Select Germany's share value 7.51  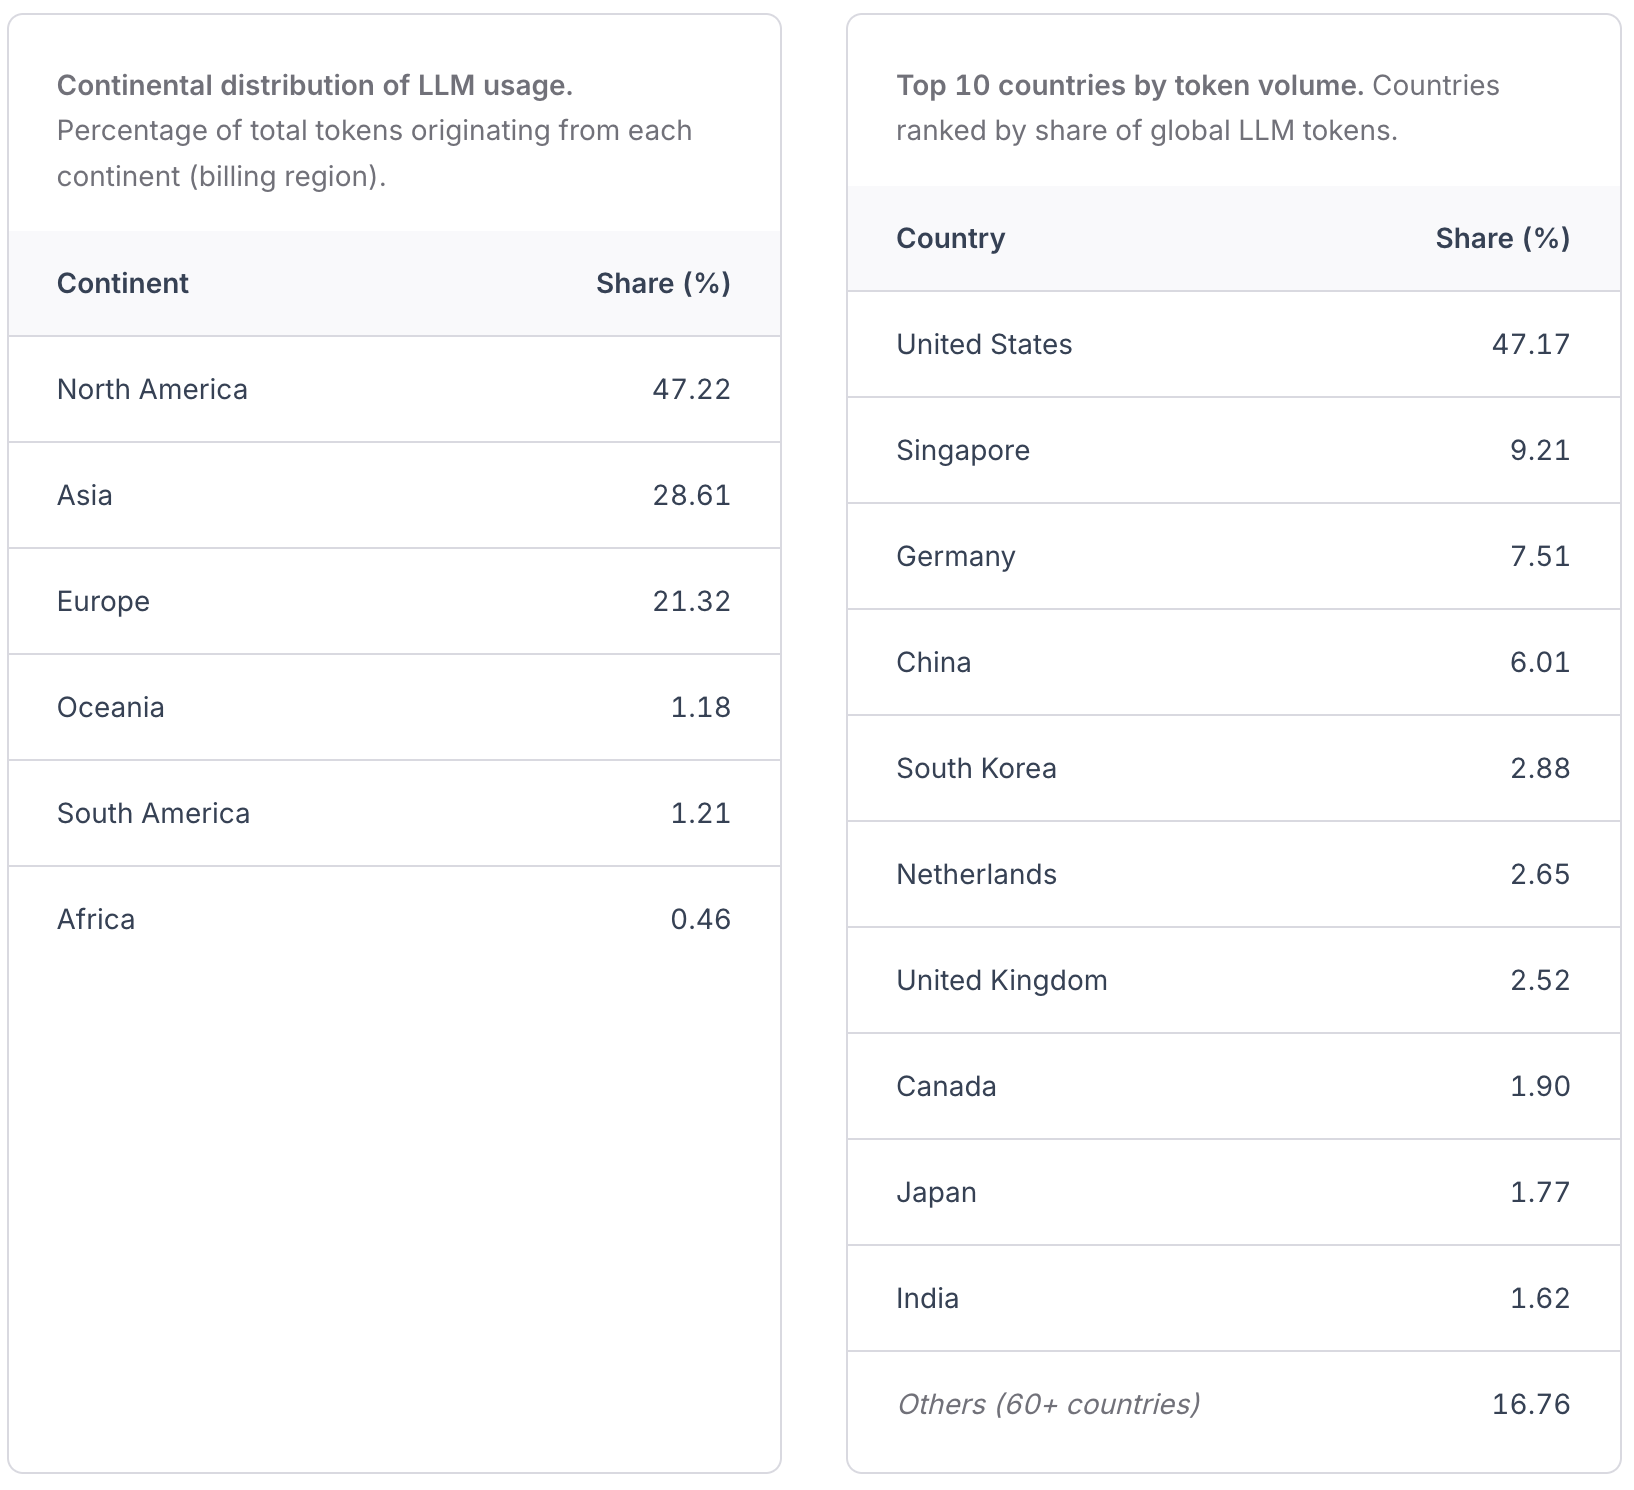coord(1539,557)
